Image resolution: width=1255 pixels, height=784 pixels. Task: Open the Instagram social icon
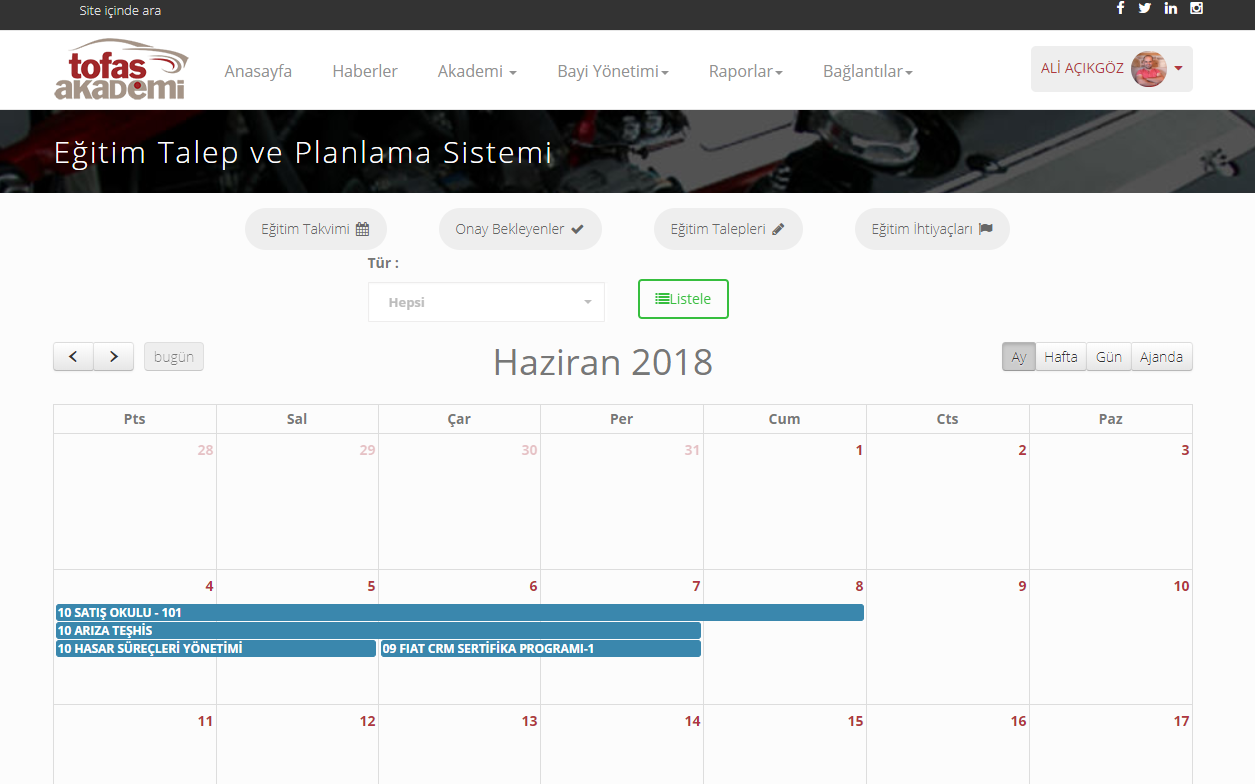1196,8
